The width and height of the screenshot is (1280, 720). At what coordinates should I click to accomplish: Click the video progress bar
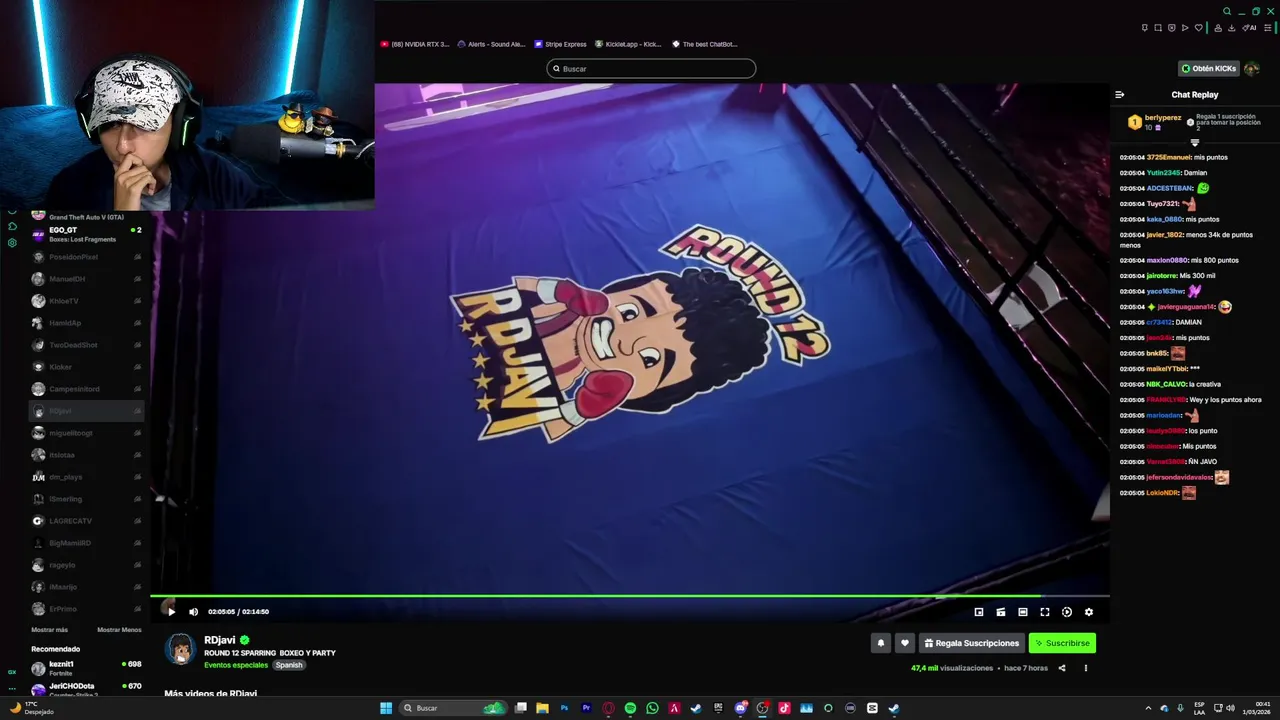(x=630, y=596)
